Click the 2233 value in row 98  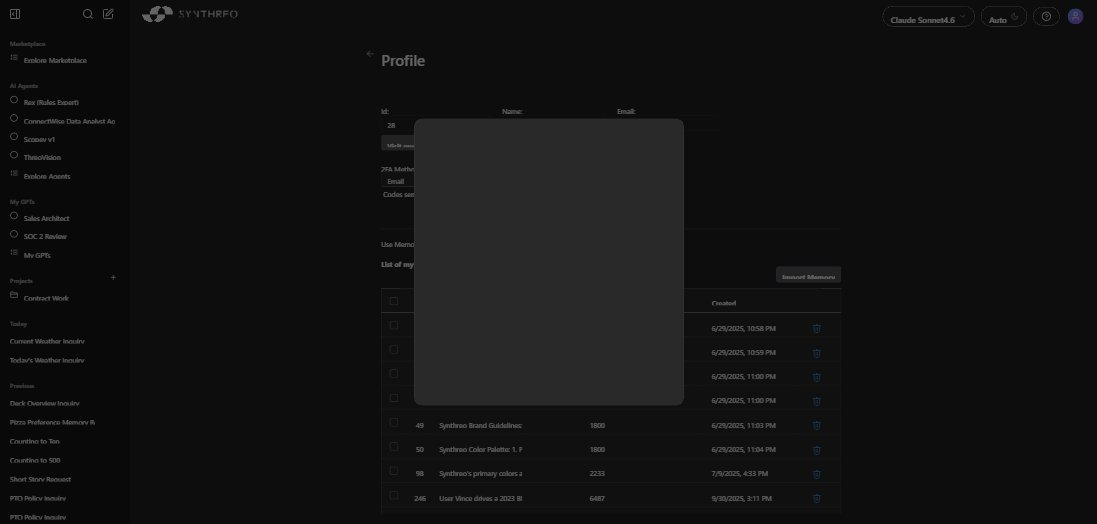[x=597, y=474]
